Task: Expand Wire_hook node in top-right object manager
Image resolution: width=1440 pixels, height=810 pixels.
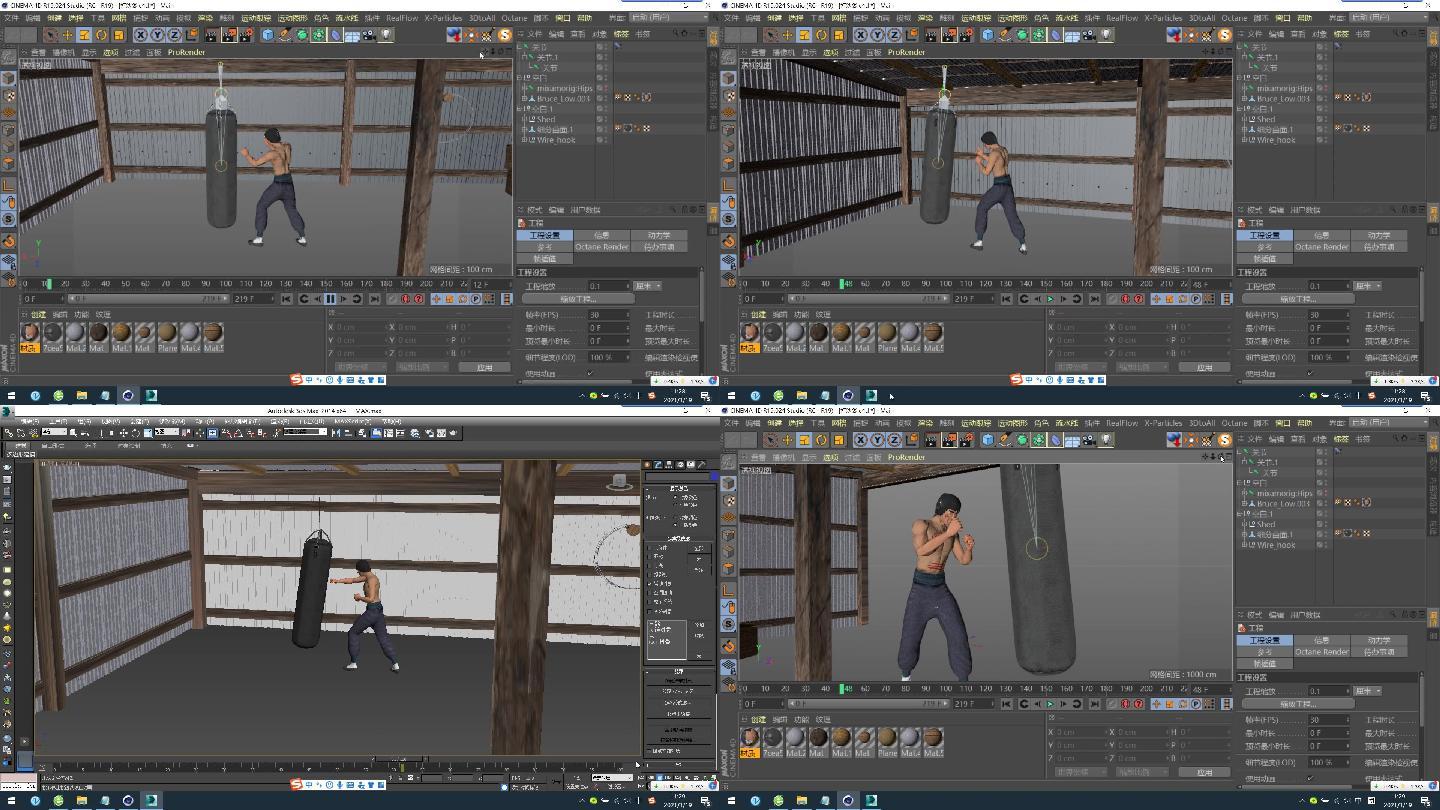Action: click(x=1244, y=140)
